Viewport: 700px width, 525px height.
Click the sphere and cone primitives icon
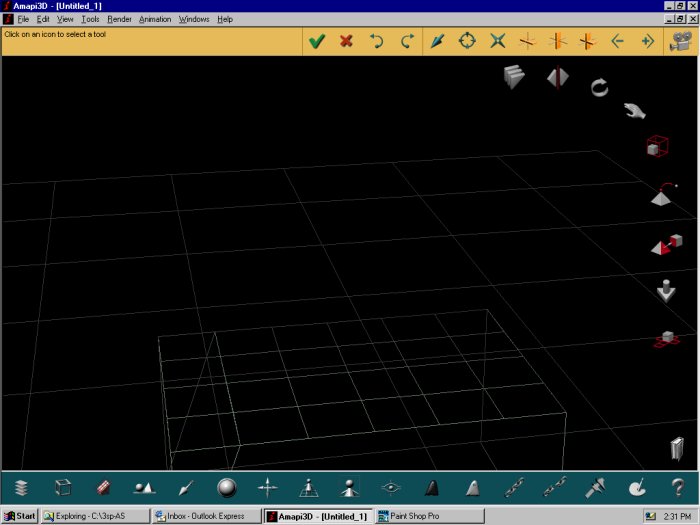144,488
